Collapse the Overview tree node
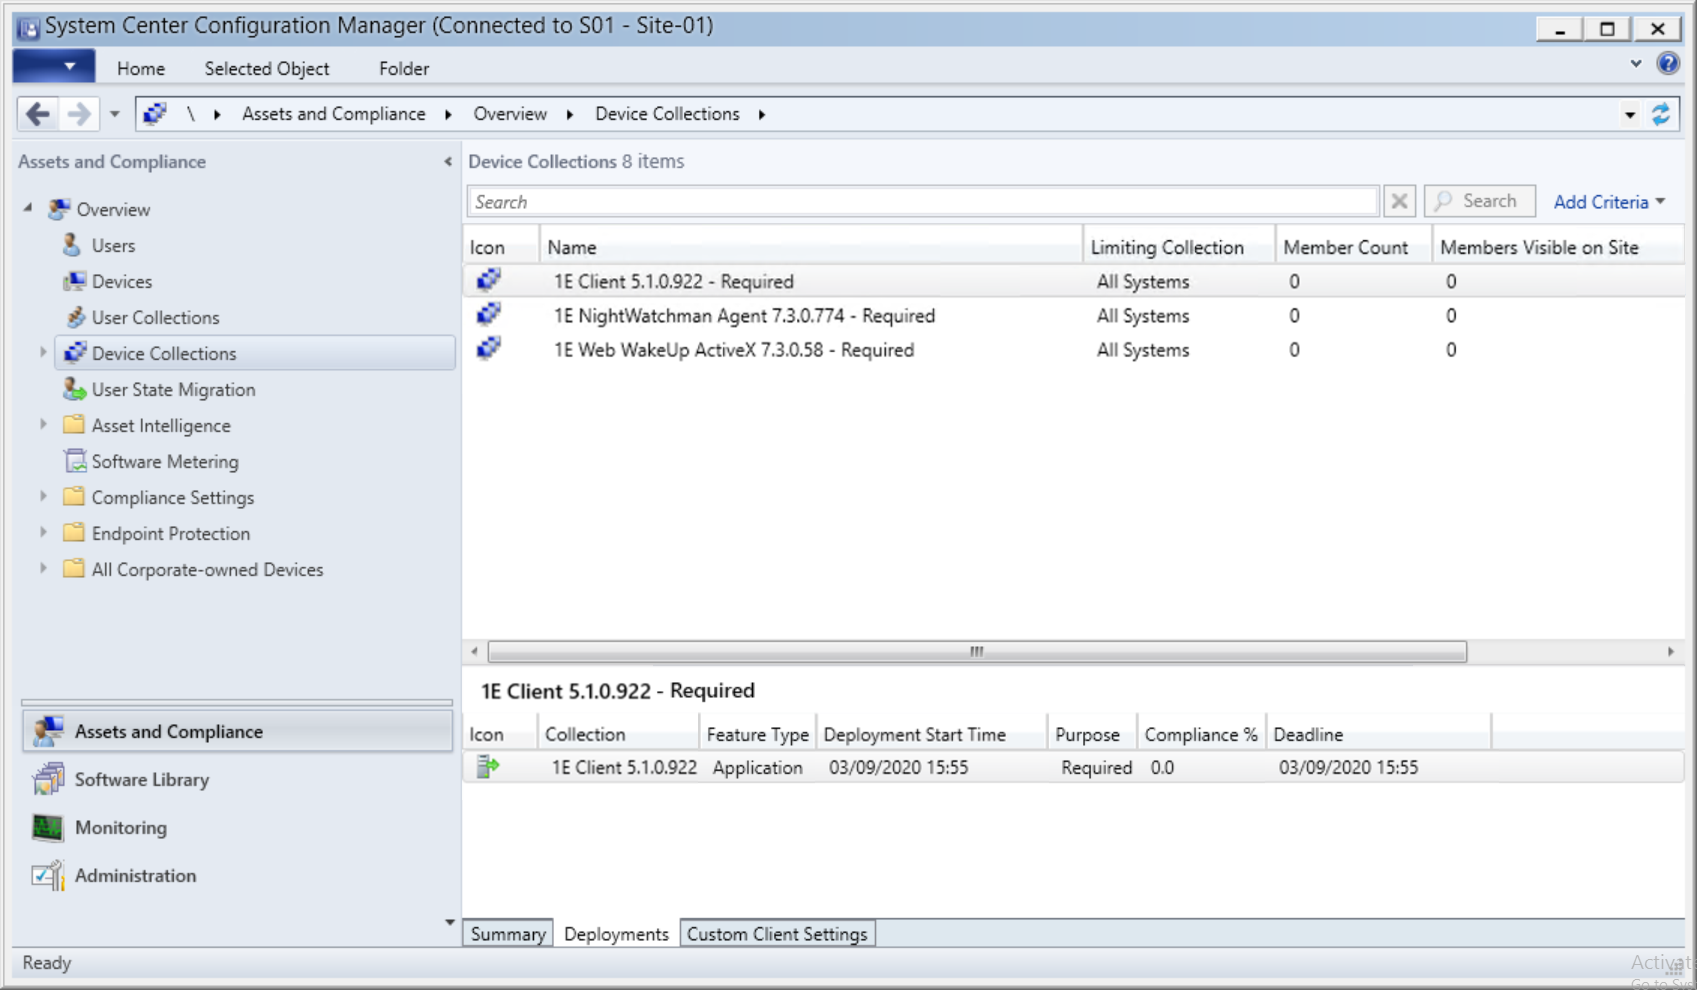This screenshot has height=990, width=1697. [x=28, y=209]
